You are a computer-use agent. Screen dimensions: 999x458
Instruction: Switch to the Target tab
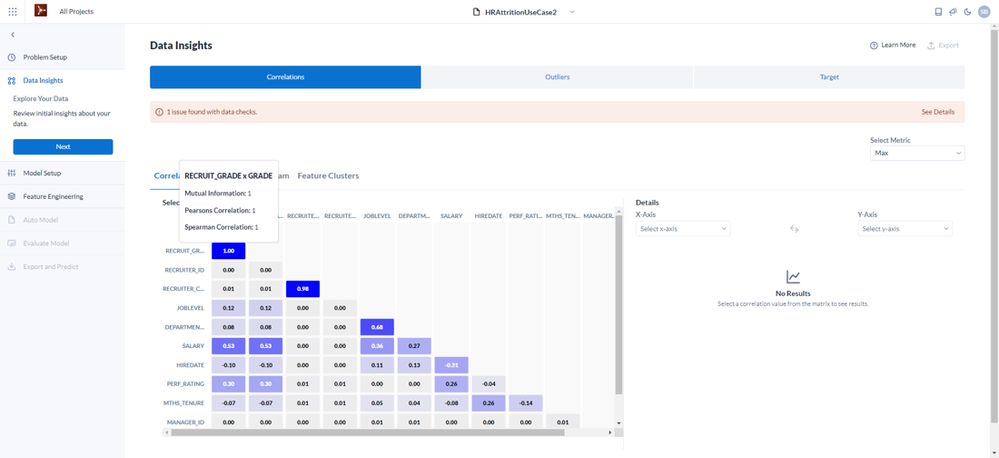click(829, 77)
